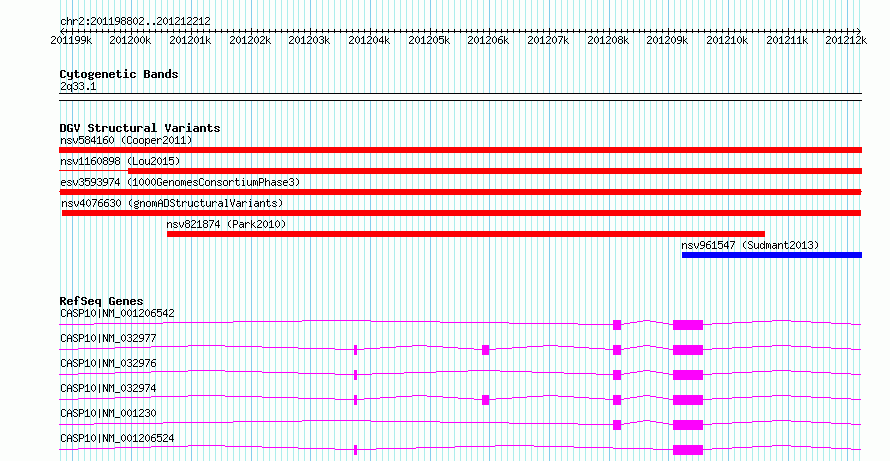890x461 pixels.
Task: Click the thin exon near 201204k in CASP10|NM_032976
Action: (355, 375)
